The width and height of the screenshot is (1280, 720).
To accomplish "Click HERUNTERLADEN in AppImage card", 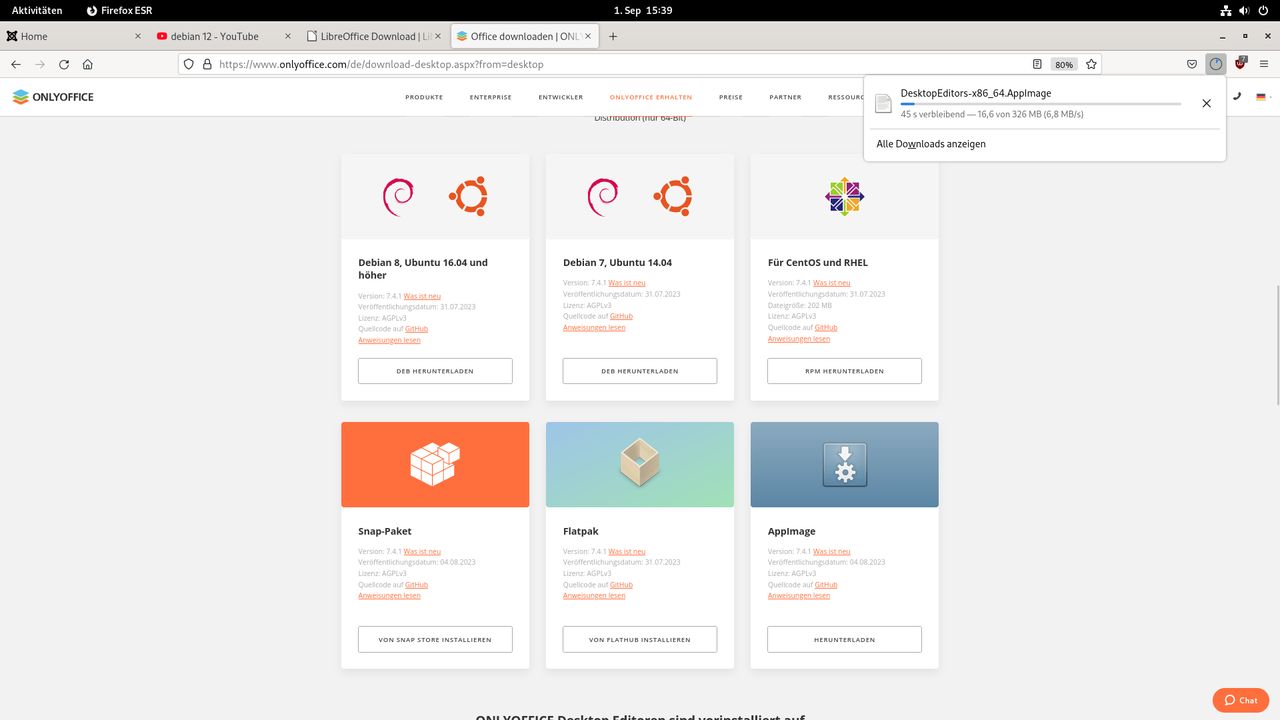I will tap(845, 639).
